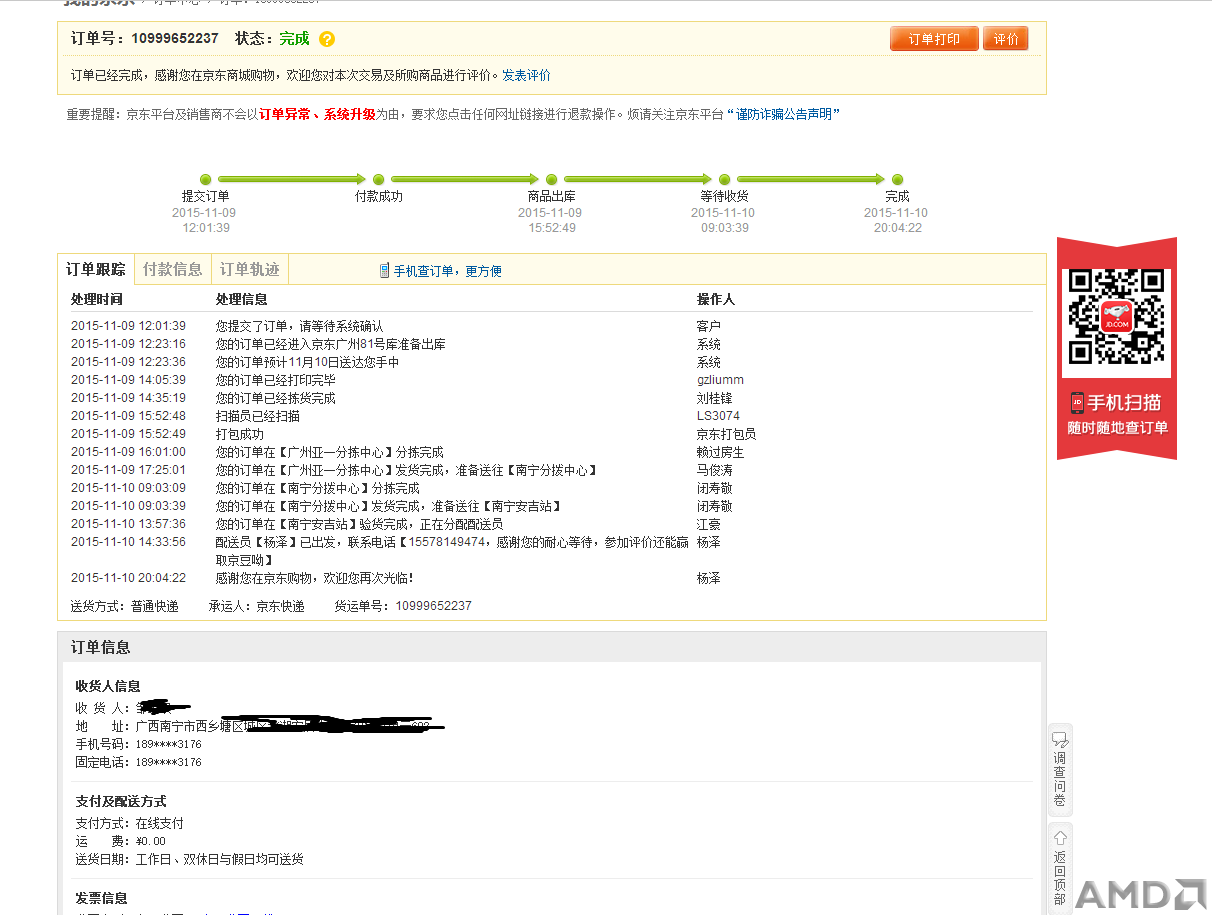This screenshot has height=915, width=1212.
Task: Click the JD QR code image
Action: (x=1116, y=317)
